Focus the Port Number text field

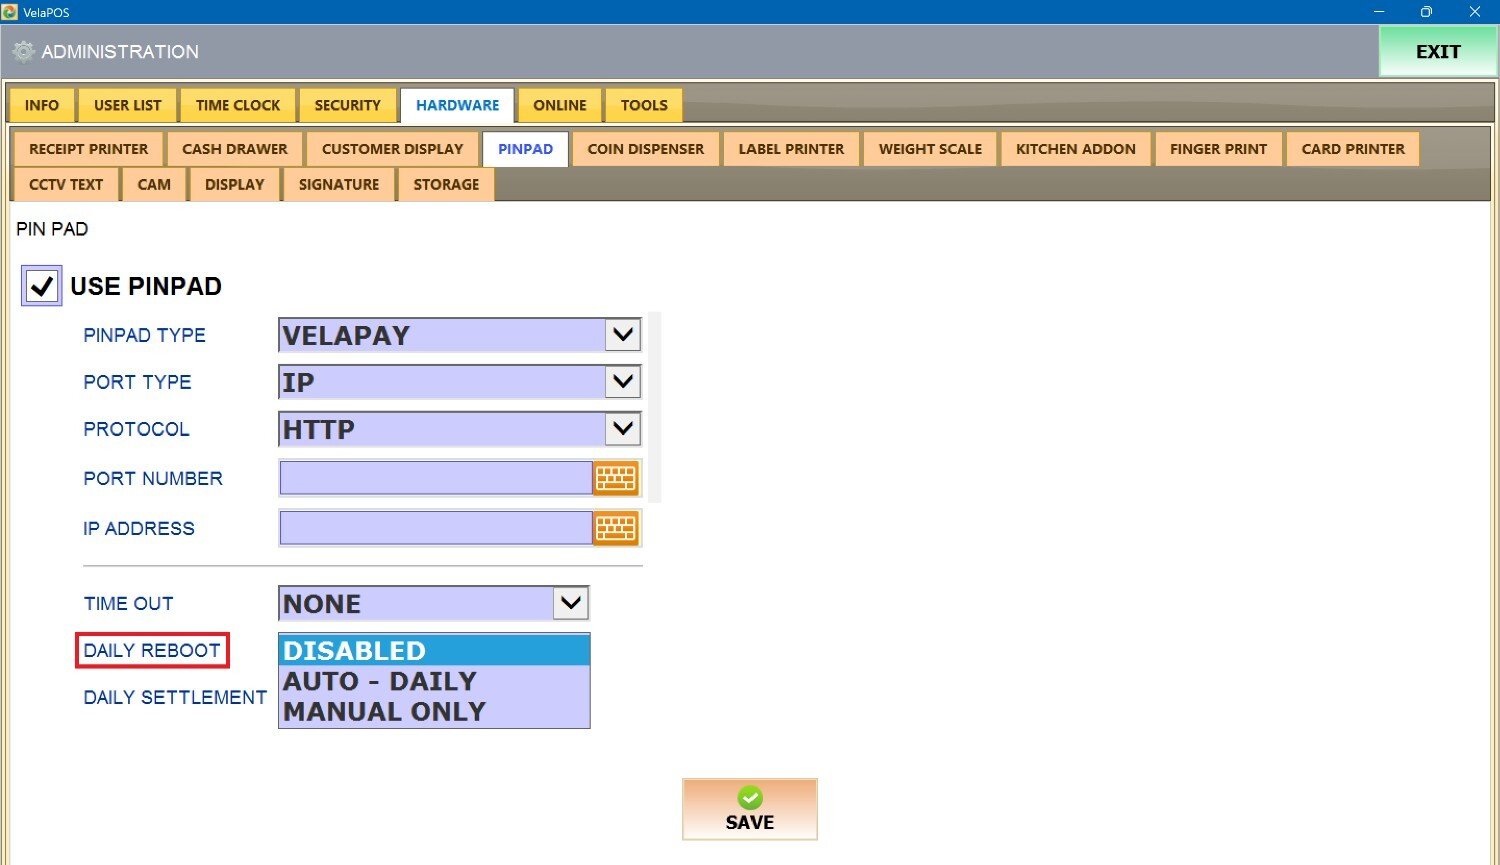pos(436,478)
